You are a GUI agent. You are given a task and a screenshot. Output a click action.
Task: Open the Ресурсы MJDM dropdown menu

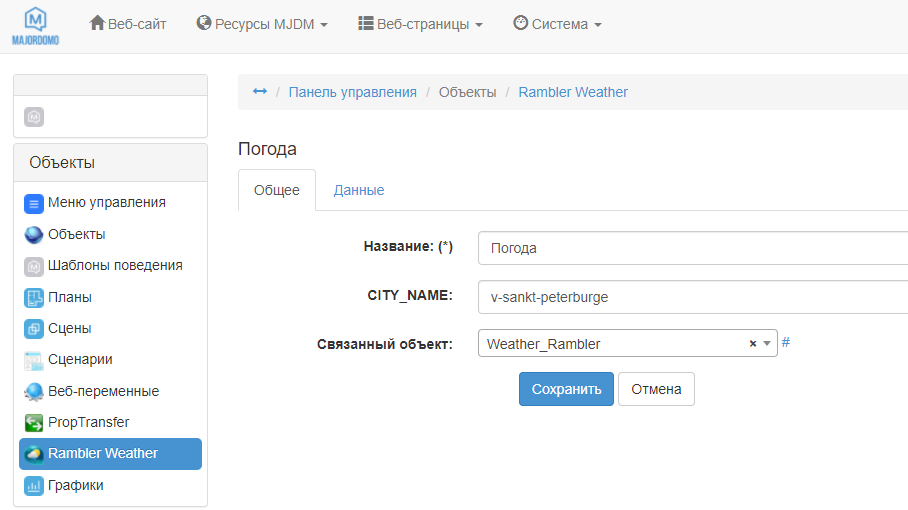coord(262,24)
